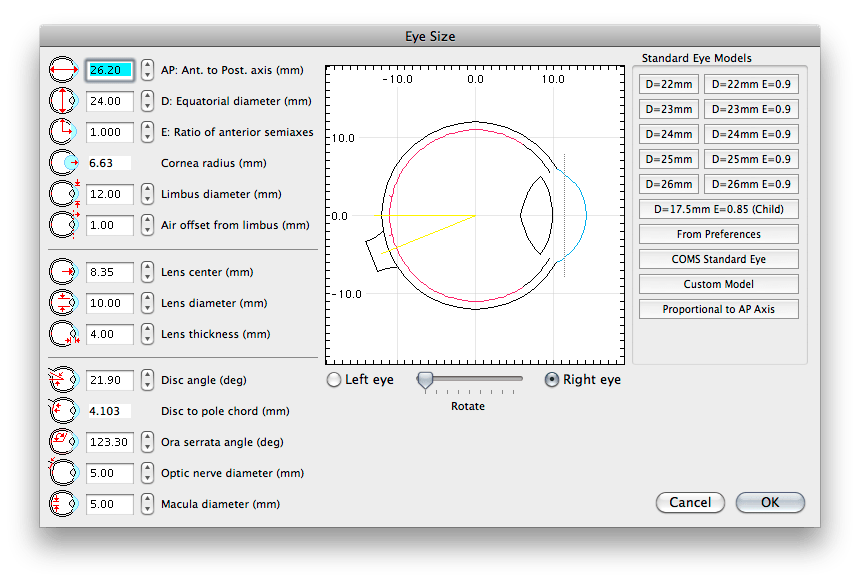The image size is (860, 582).
Task: Click the Macula diameter 5.00 field
Action: tap(110, 504)
